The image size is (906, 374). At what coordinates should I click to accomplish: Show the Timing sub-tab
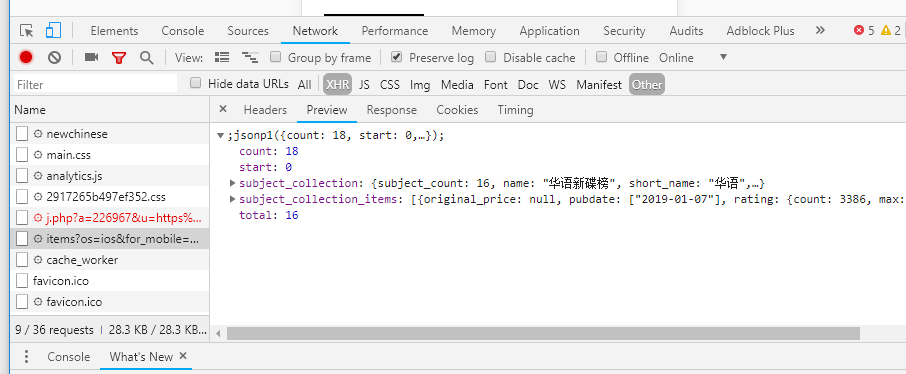515,109
